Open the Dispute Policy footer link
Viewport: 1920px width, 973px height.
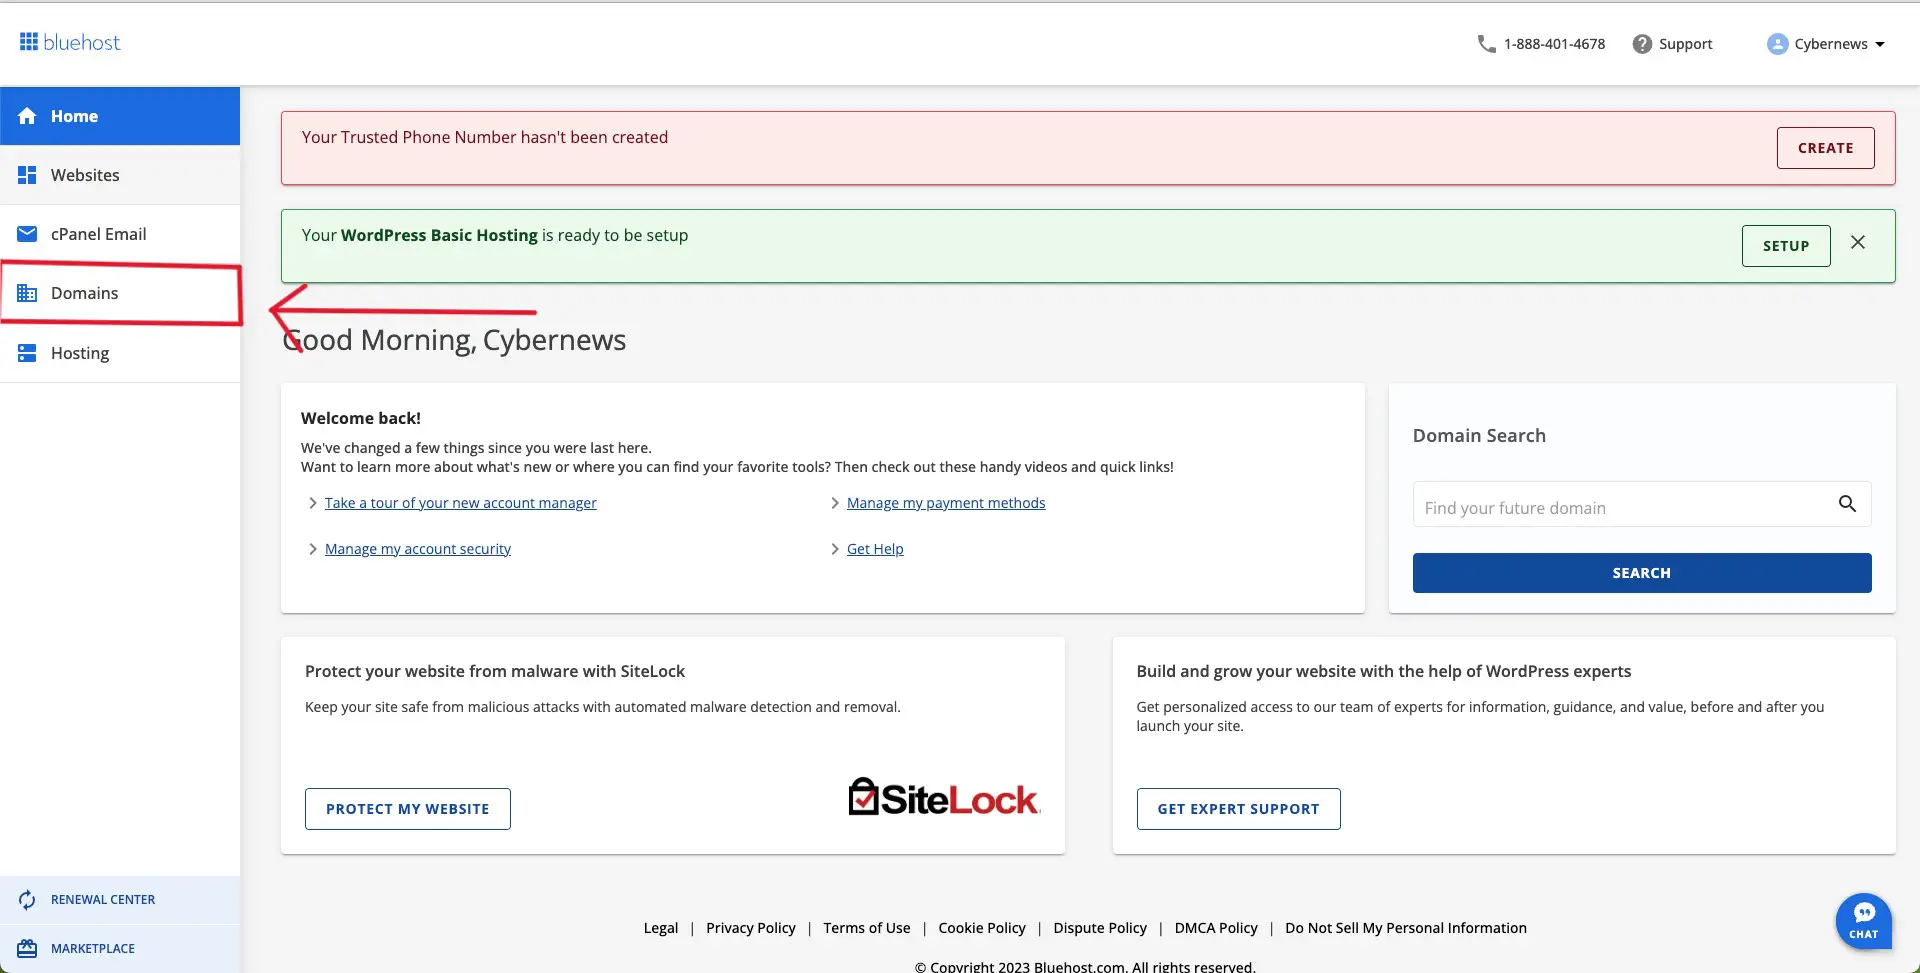click(1100, 928)
